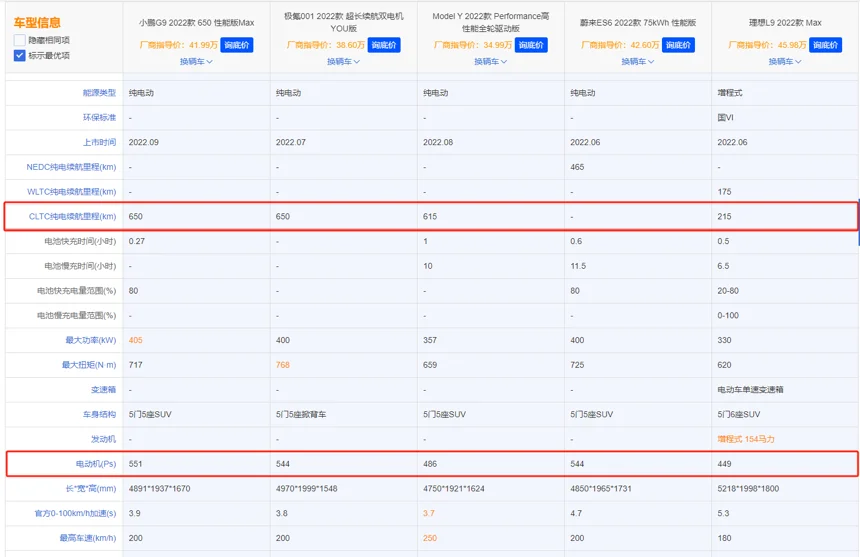Click the 电池慢充电量范围(%) label

click(76, 315)
